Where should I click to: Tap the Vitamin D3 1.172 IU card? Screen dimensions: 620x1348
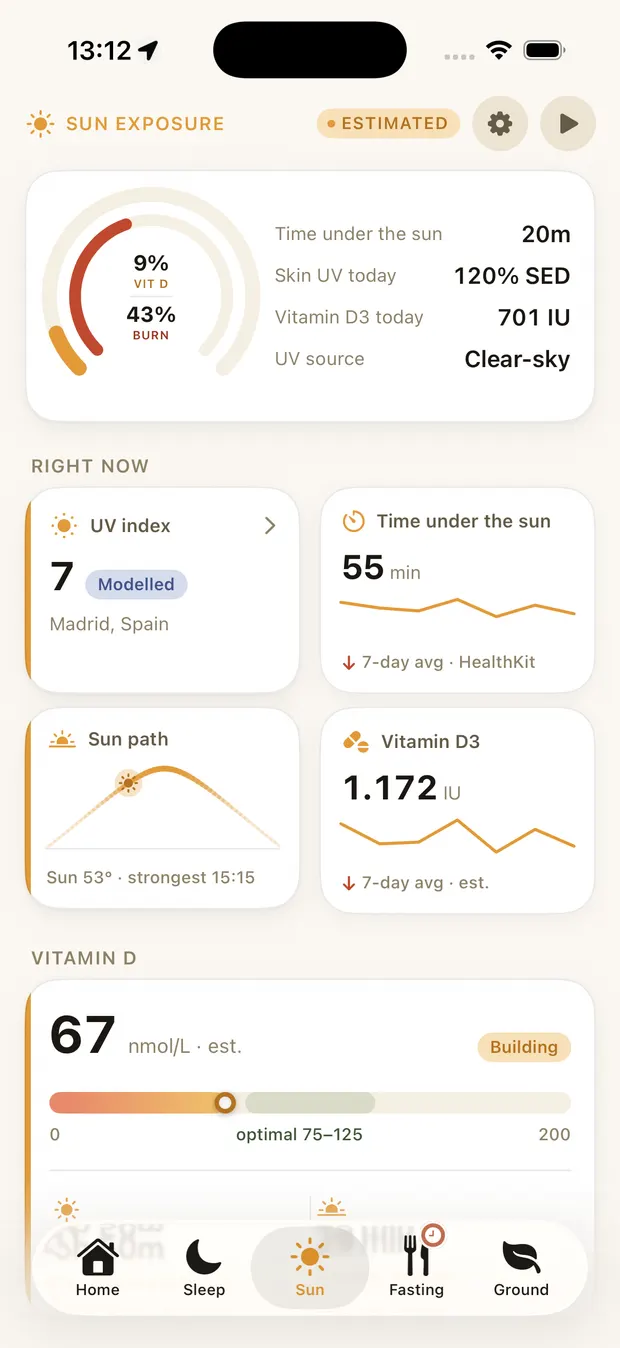(x=458, y=810)
